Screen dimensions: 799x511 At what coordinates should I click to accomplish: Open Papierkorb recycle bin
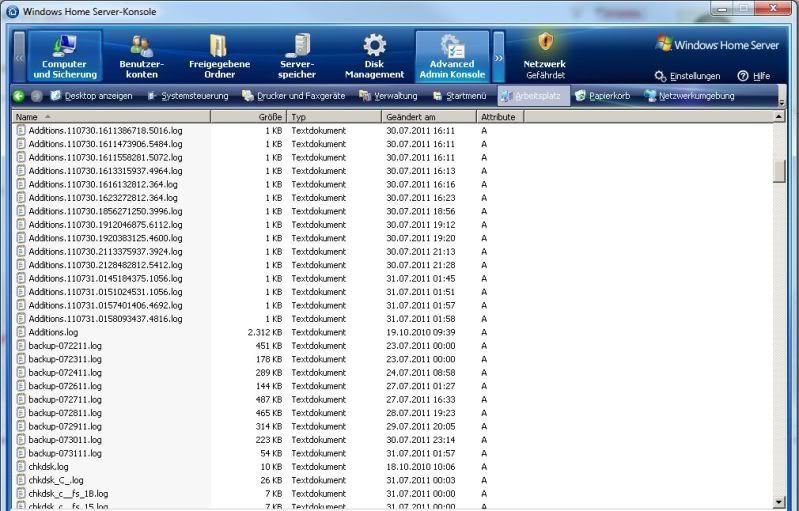pyautogui.click(x=606, y=96)
